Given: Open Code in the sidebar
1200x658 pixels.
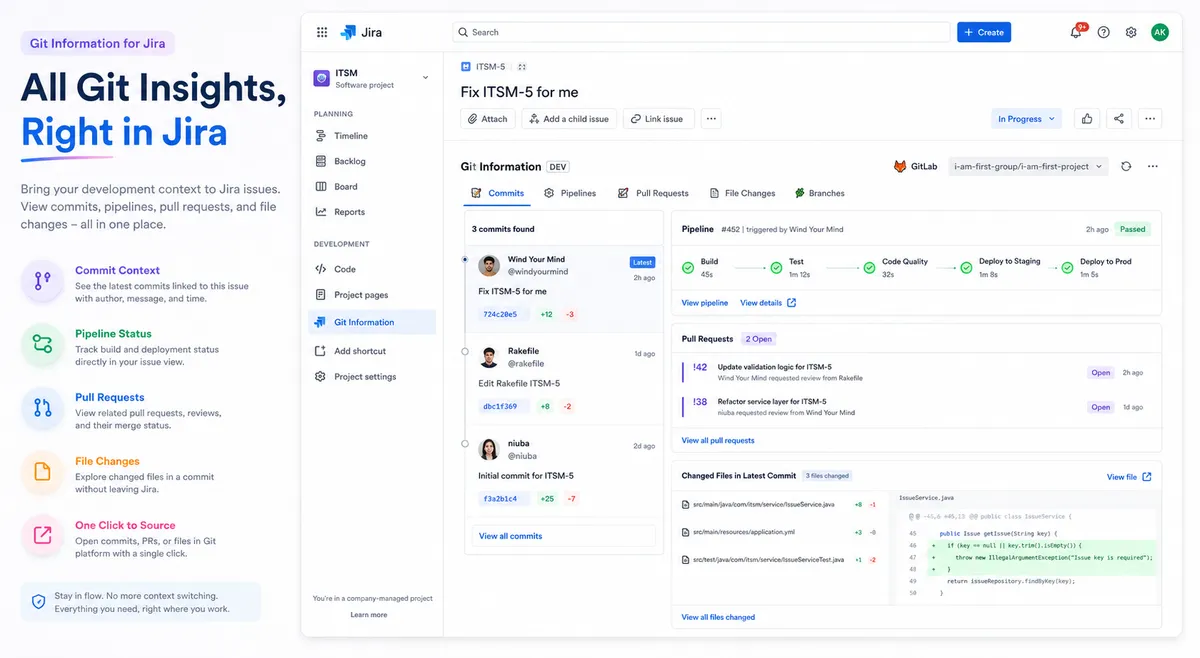Looking at the screenshot, I should coord(372,269).
